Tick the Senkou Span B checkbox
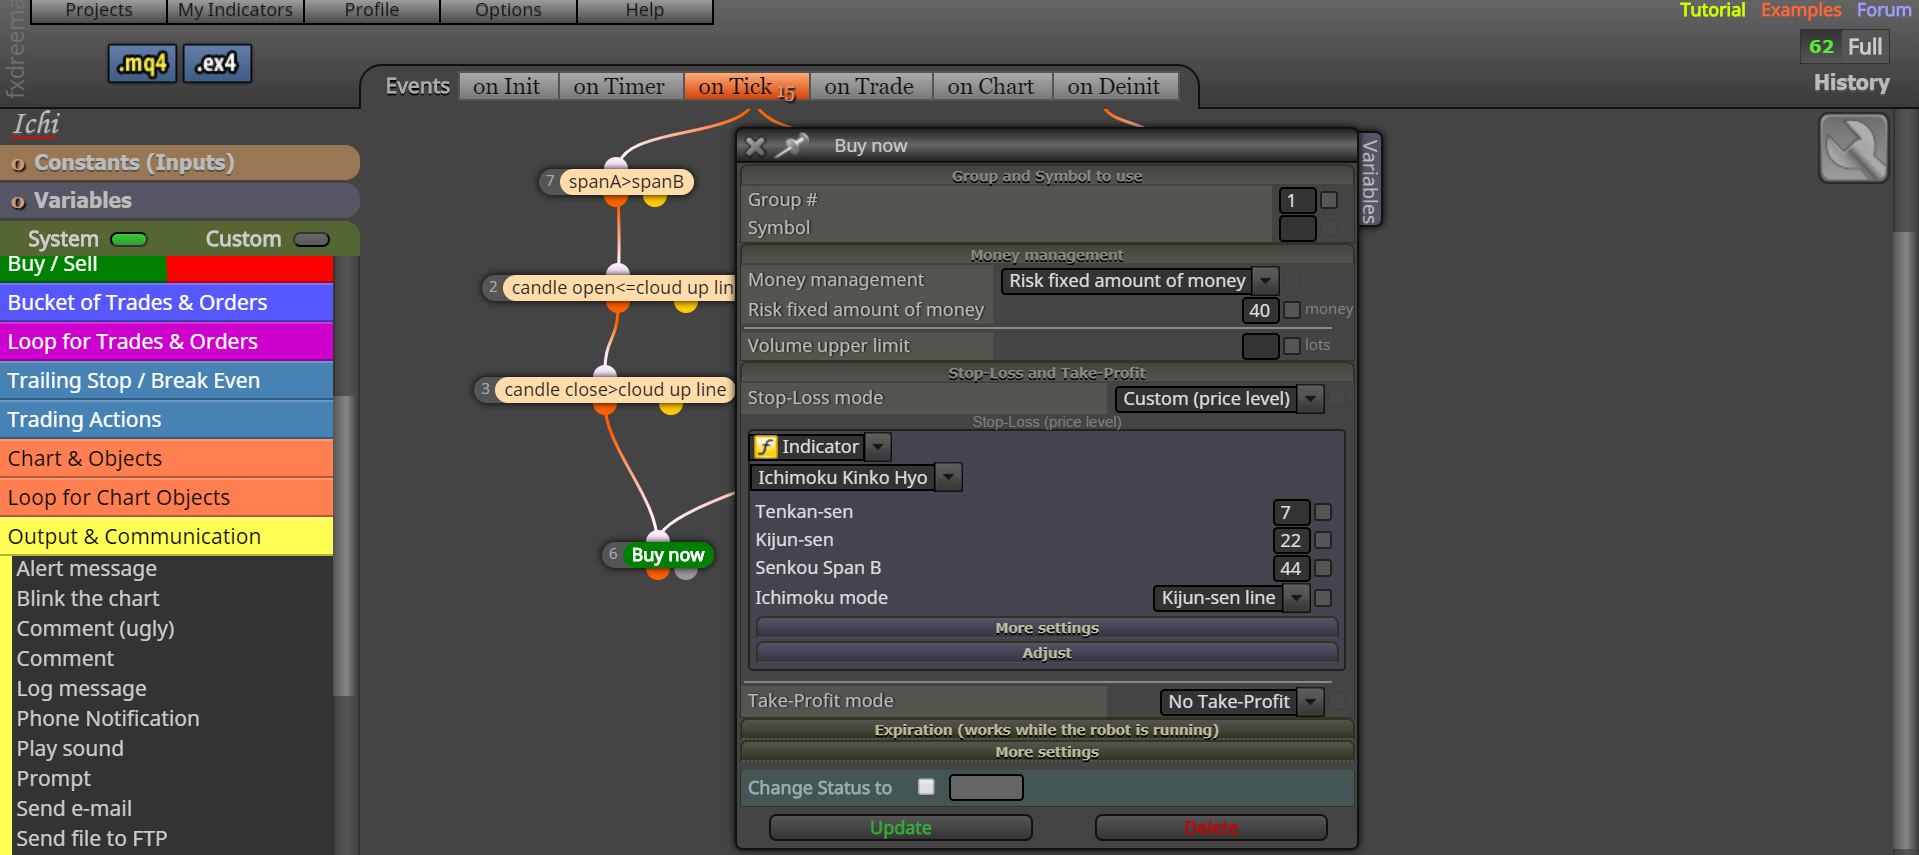Image resolution: width=1919 pixels, height=855 pixels. [x=1323, y=568]
